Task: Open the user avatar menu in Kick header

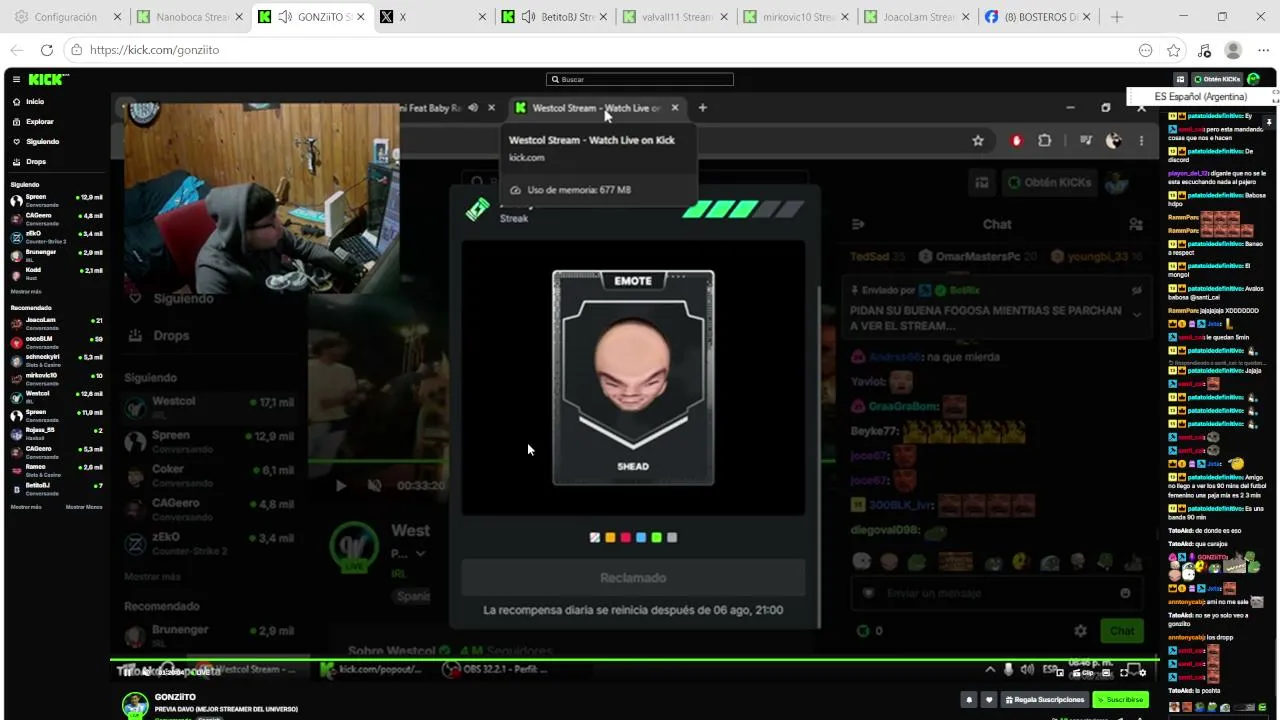Action: (x=1254, y=79)
